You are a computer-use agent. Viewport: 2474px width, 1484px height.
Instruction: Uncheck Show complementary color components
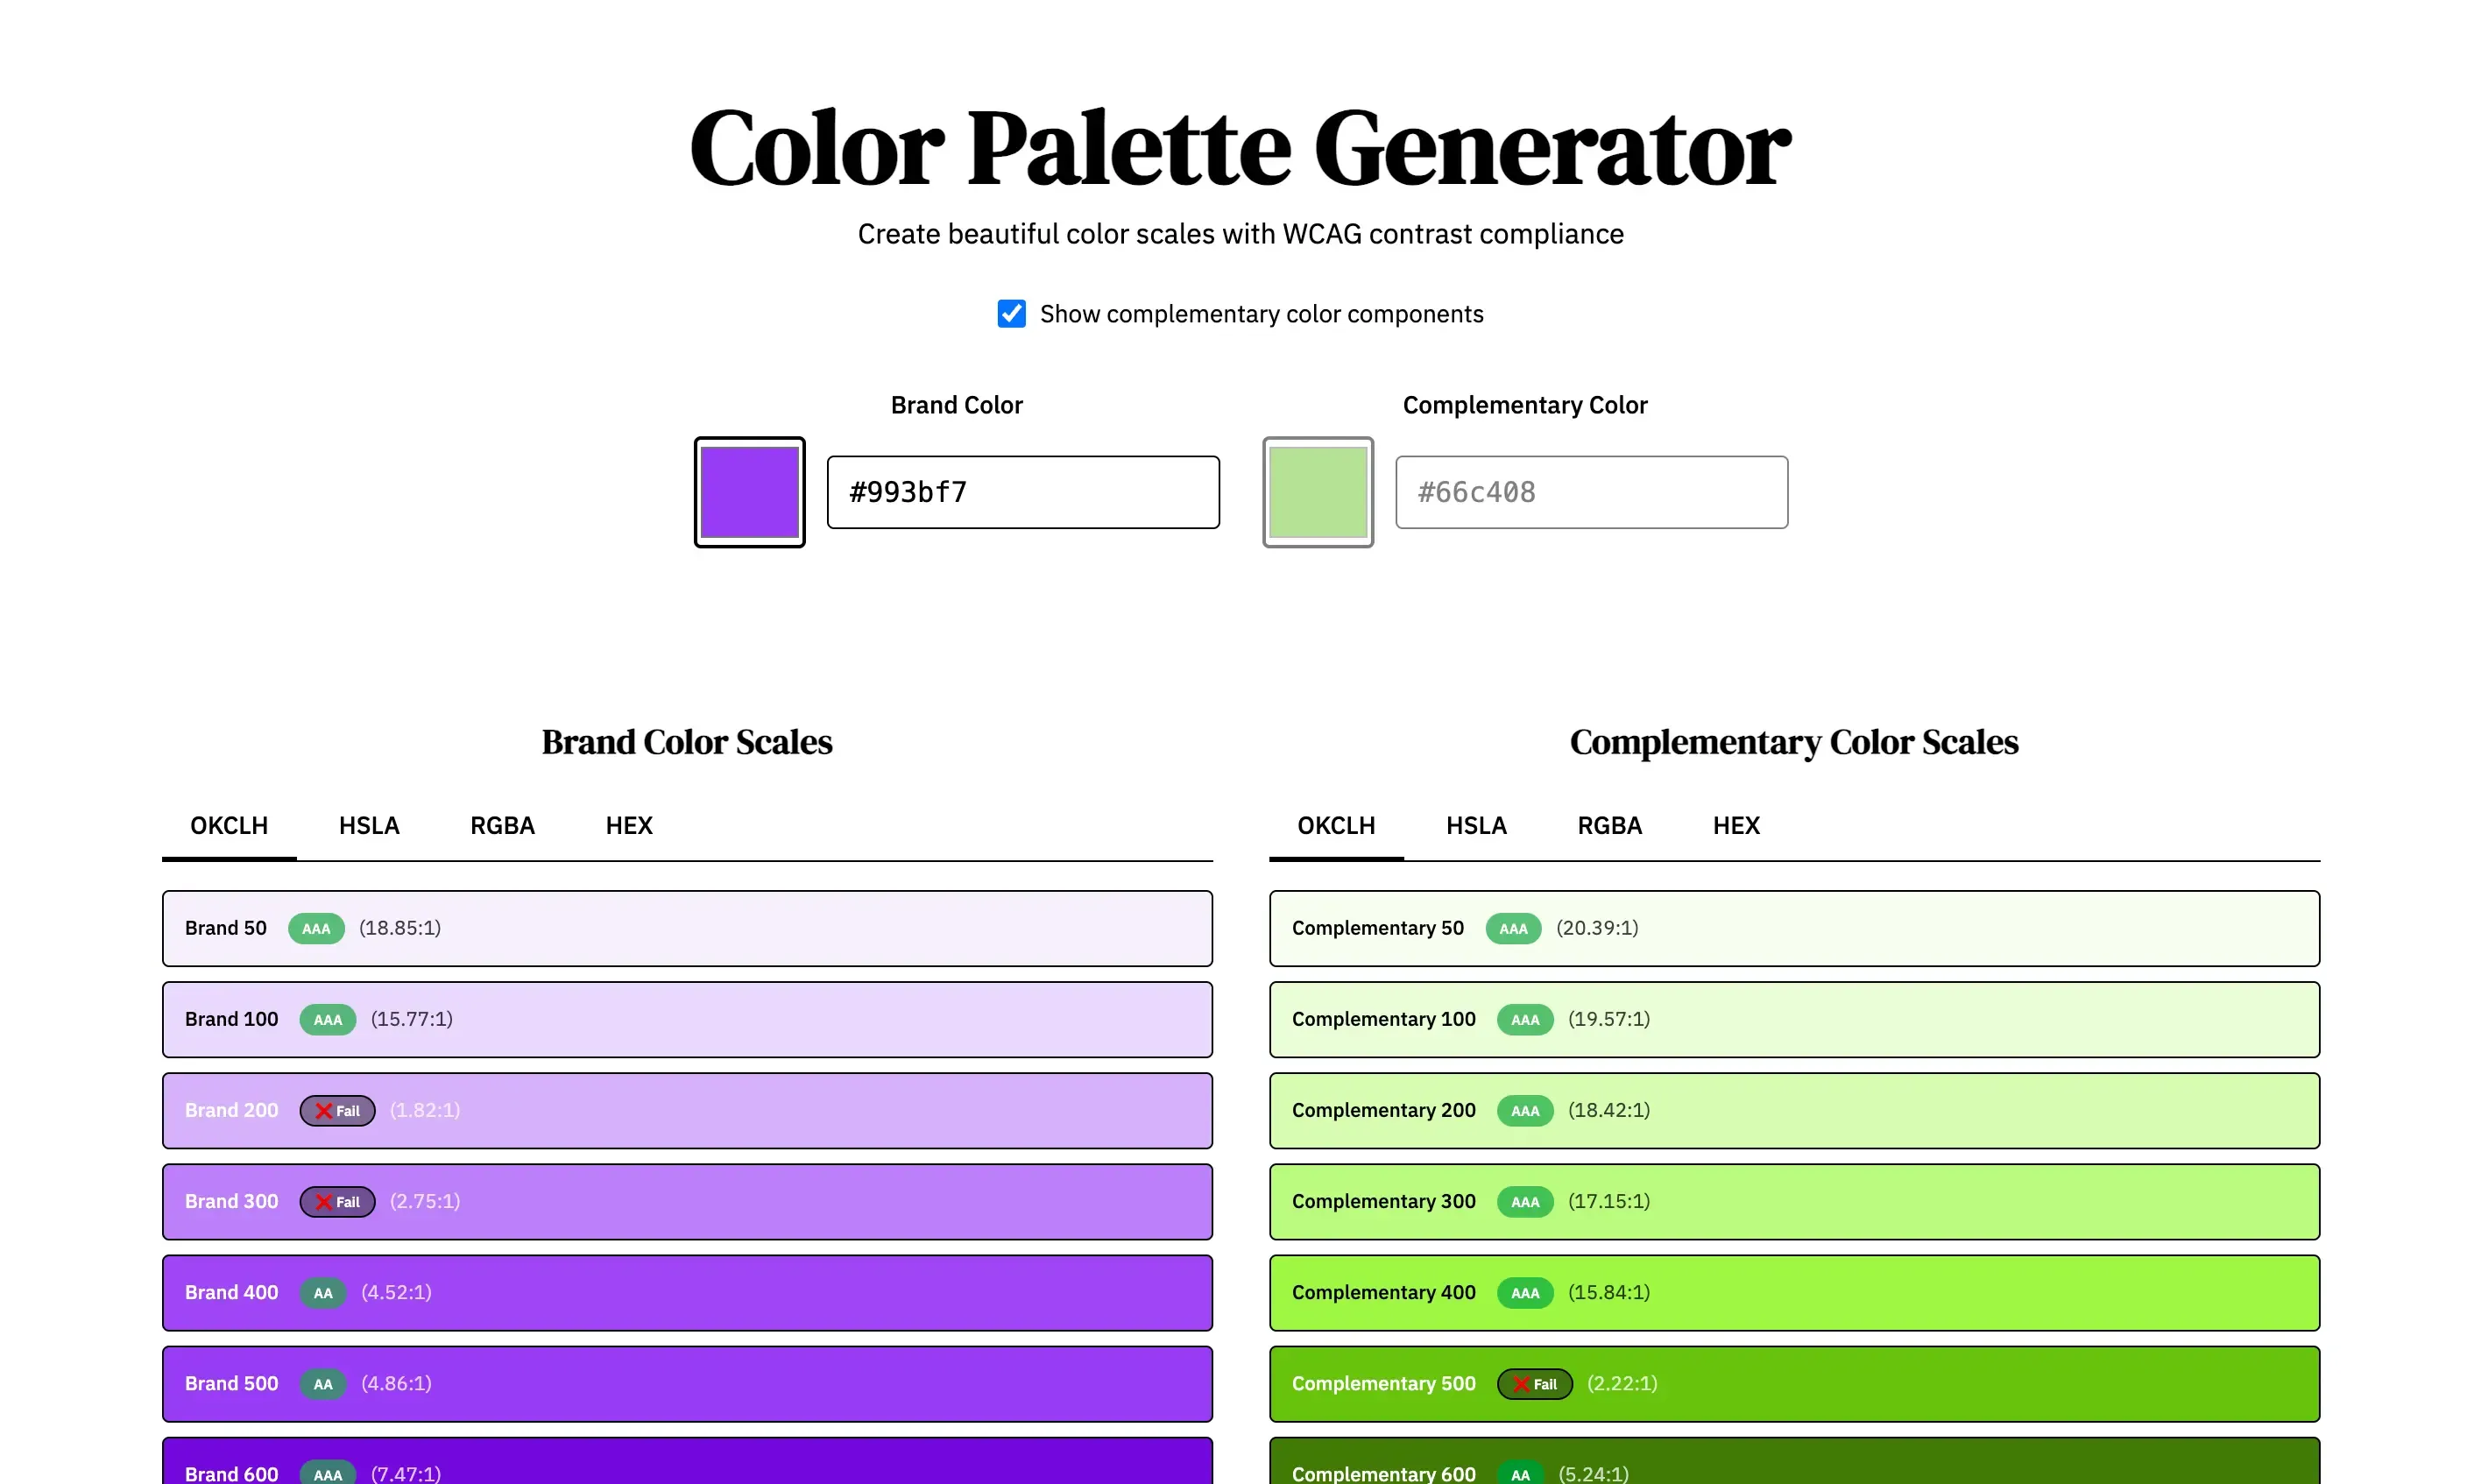pyautogui.click(x=1011, y=313)
